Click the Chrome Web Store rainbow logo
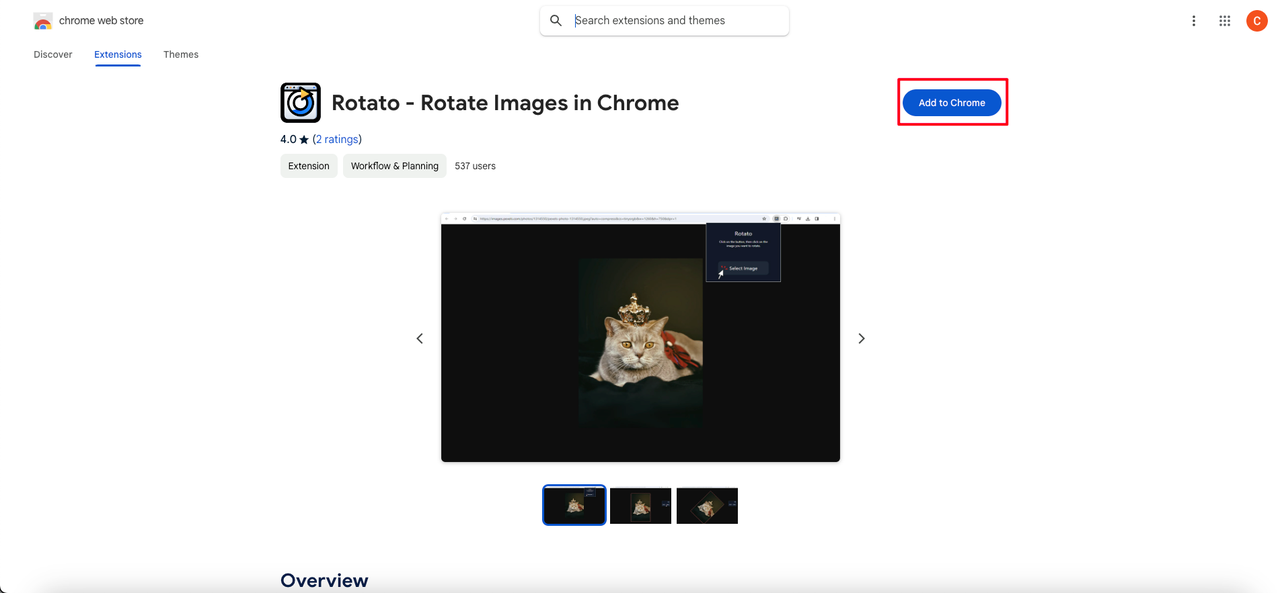 (x=43, y=21)
